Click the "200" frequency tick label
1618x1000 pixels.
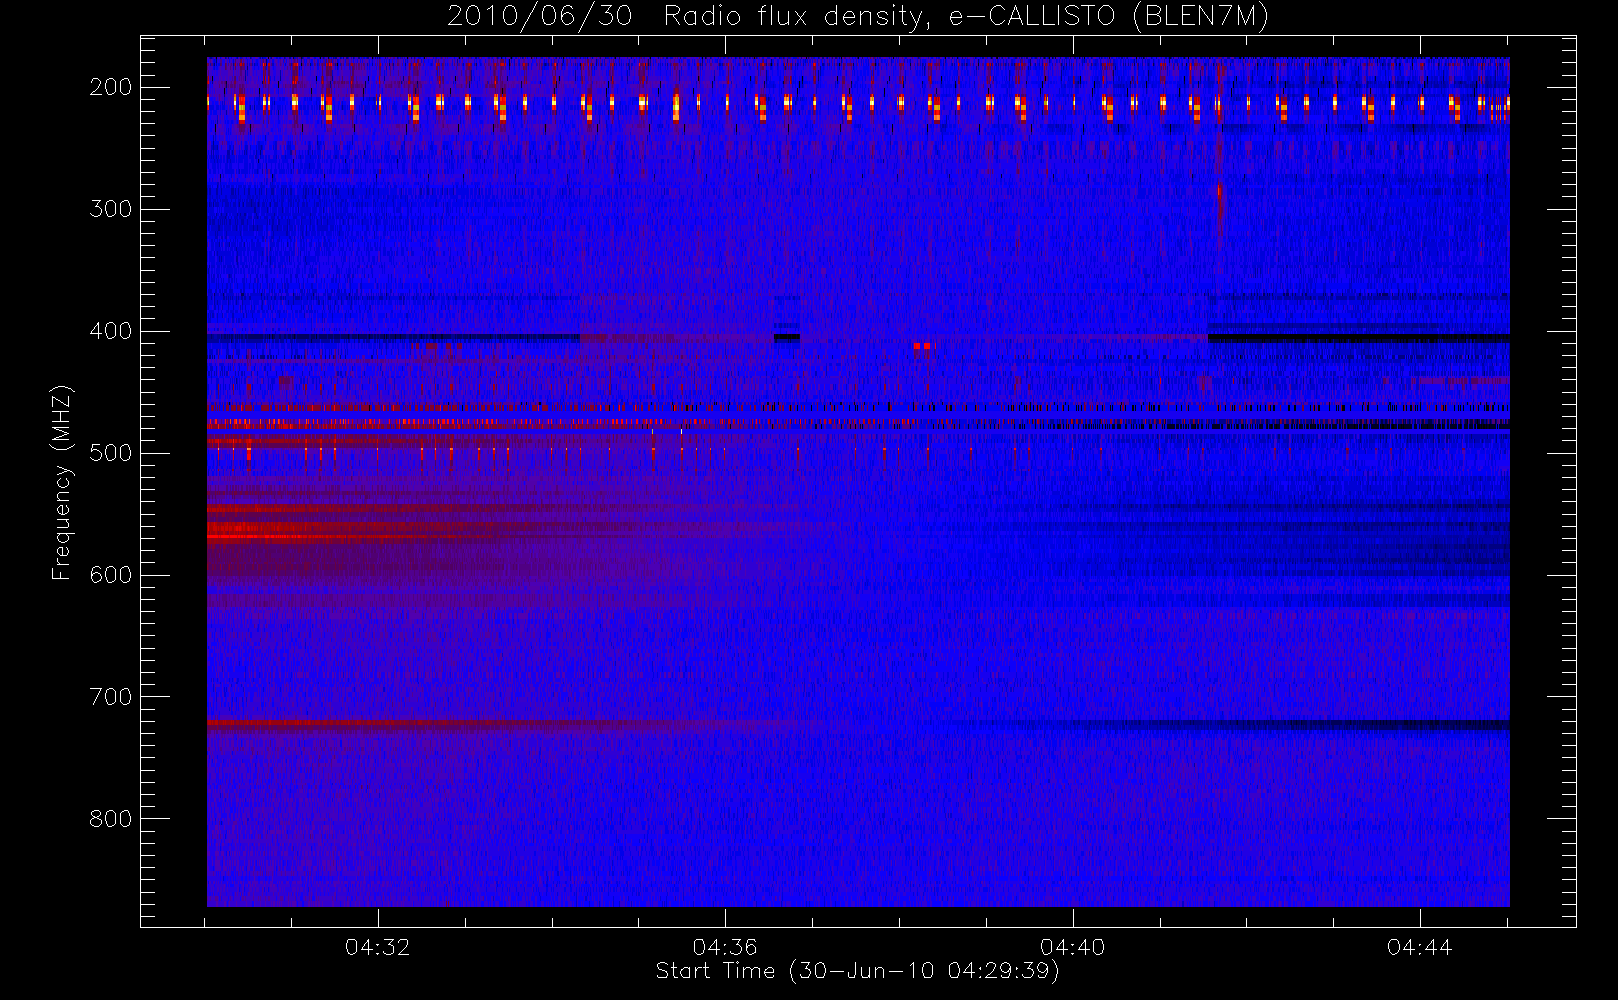(111, 87)
